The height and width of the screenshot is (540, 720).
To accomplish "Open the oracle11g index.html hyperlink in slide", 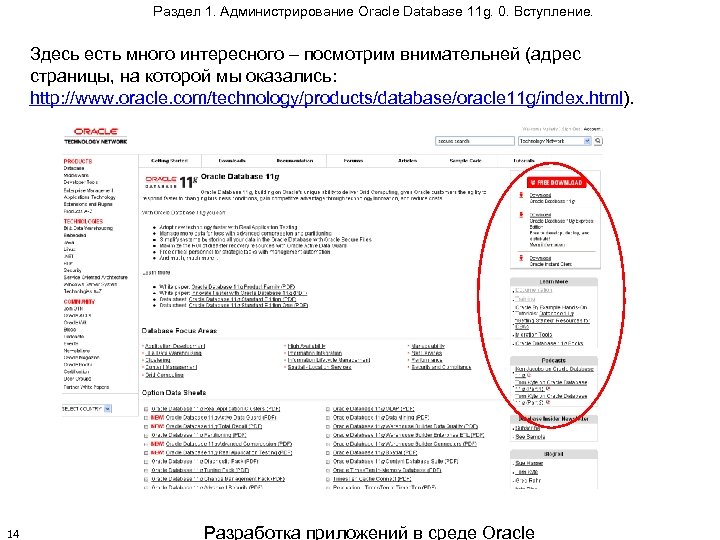I will point(326,98).
